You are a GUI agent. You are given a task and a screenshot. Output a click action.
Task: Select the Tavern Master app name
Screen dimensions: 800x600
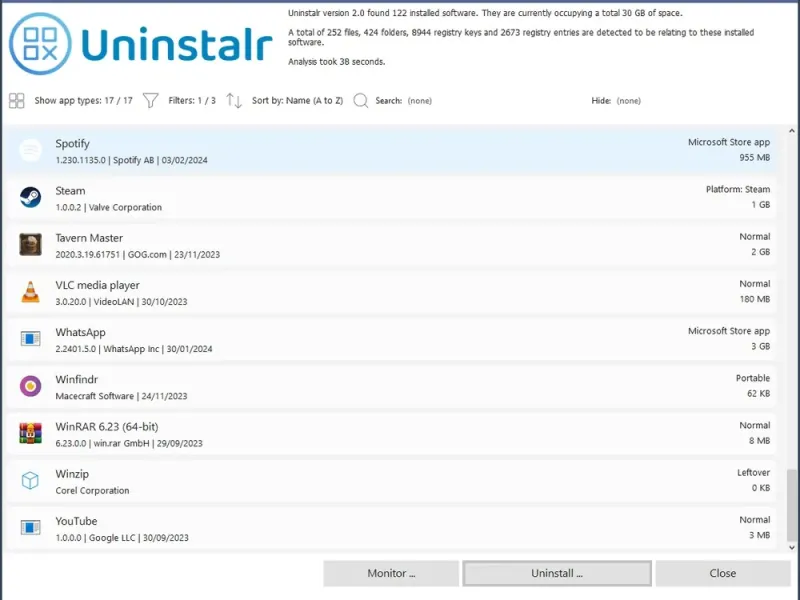(89, 238)
